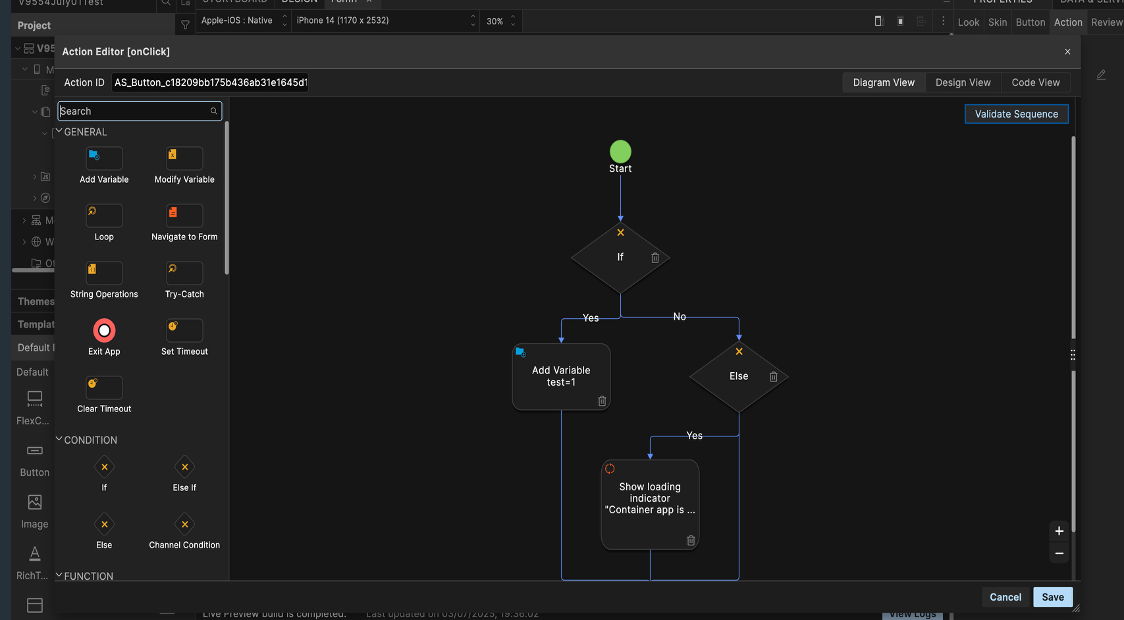The image size is (1124, 620).
Task: Pick the Try-Catch action icon
Action: coord(184,272)
